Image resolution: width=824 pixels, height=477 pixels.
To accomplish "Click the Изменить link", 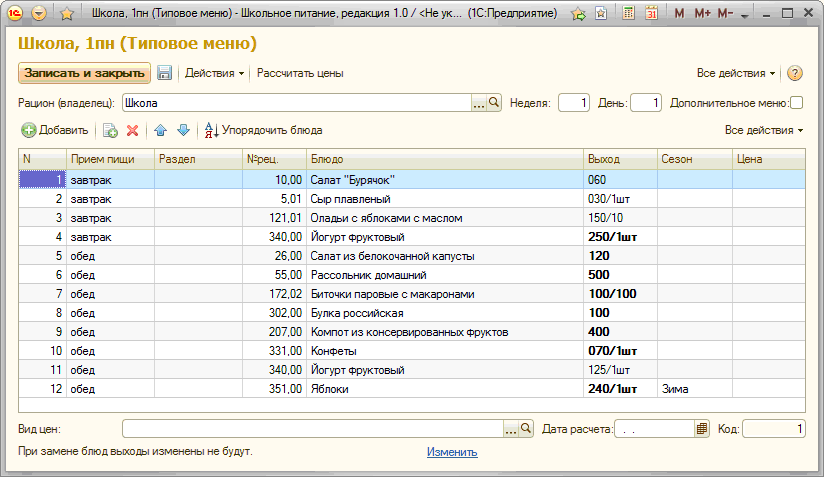I will pos(452,452).
